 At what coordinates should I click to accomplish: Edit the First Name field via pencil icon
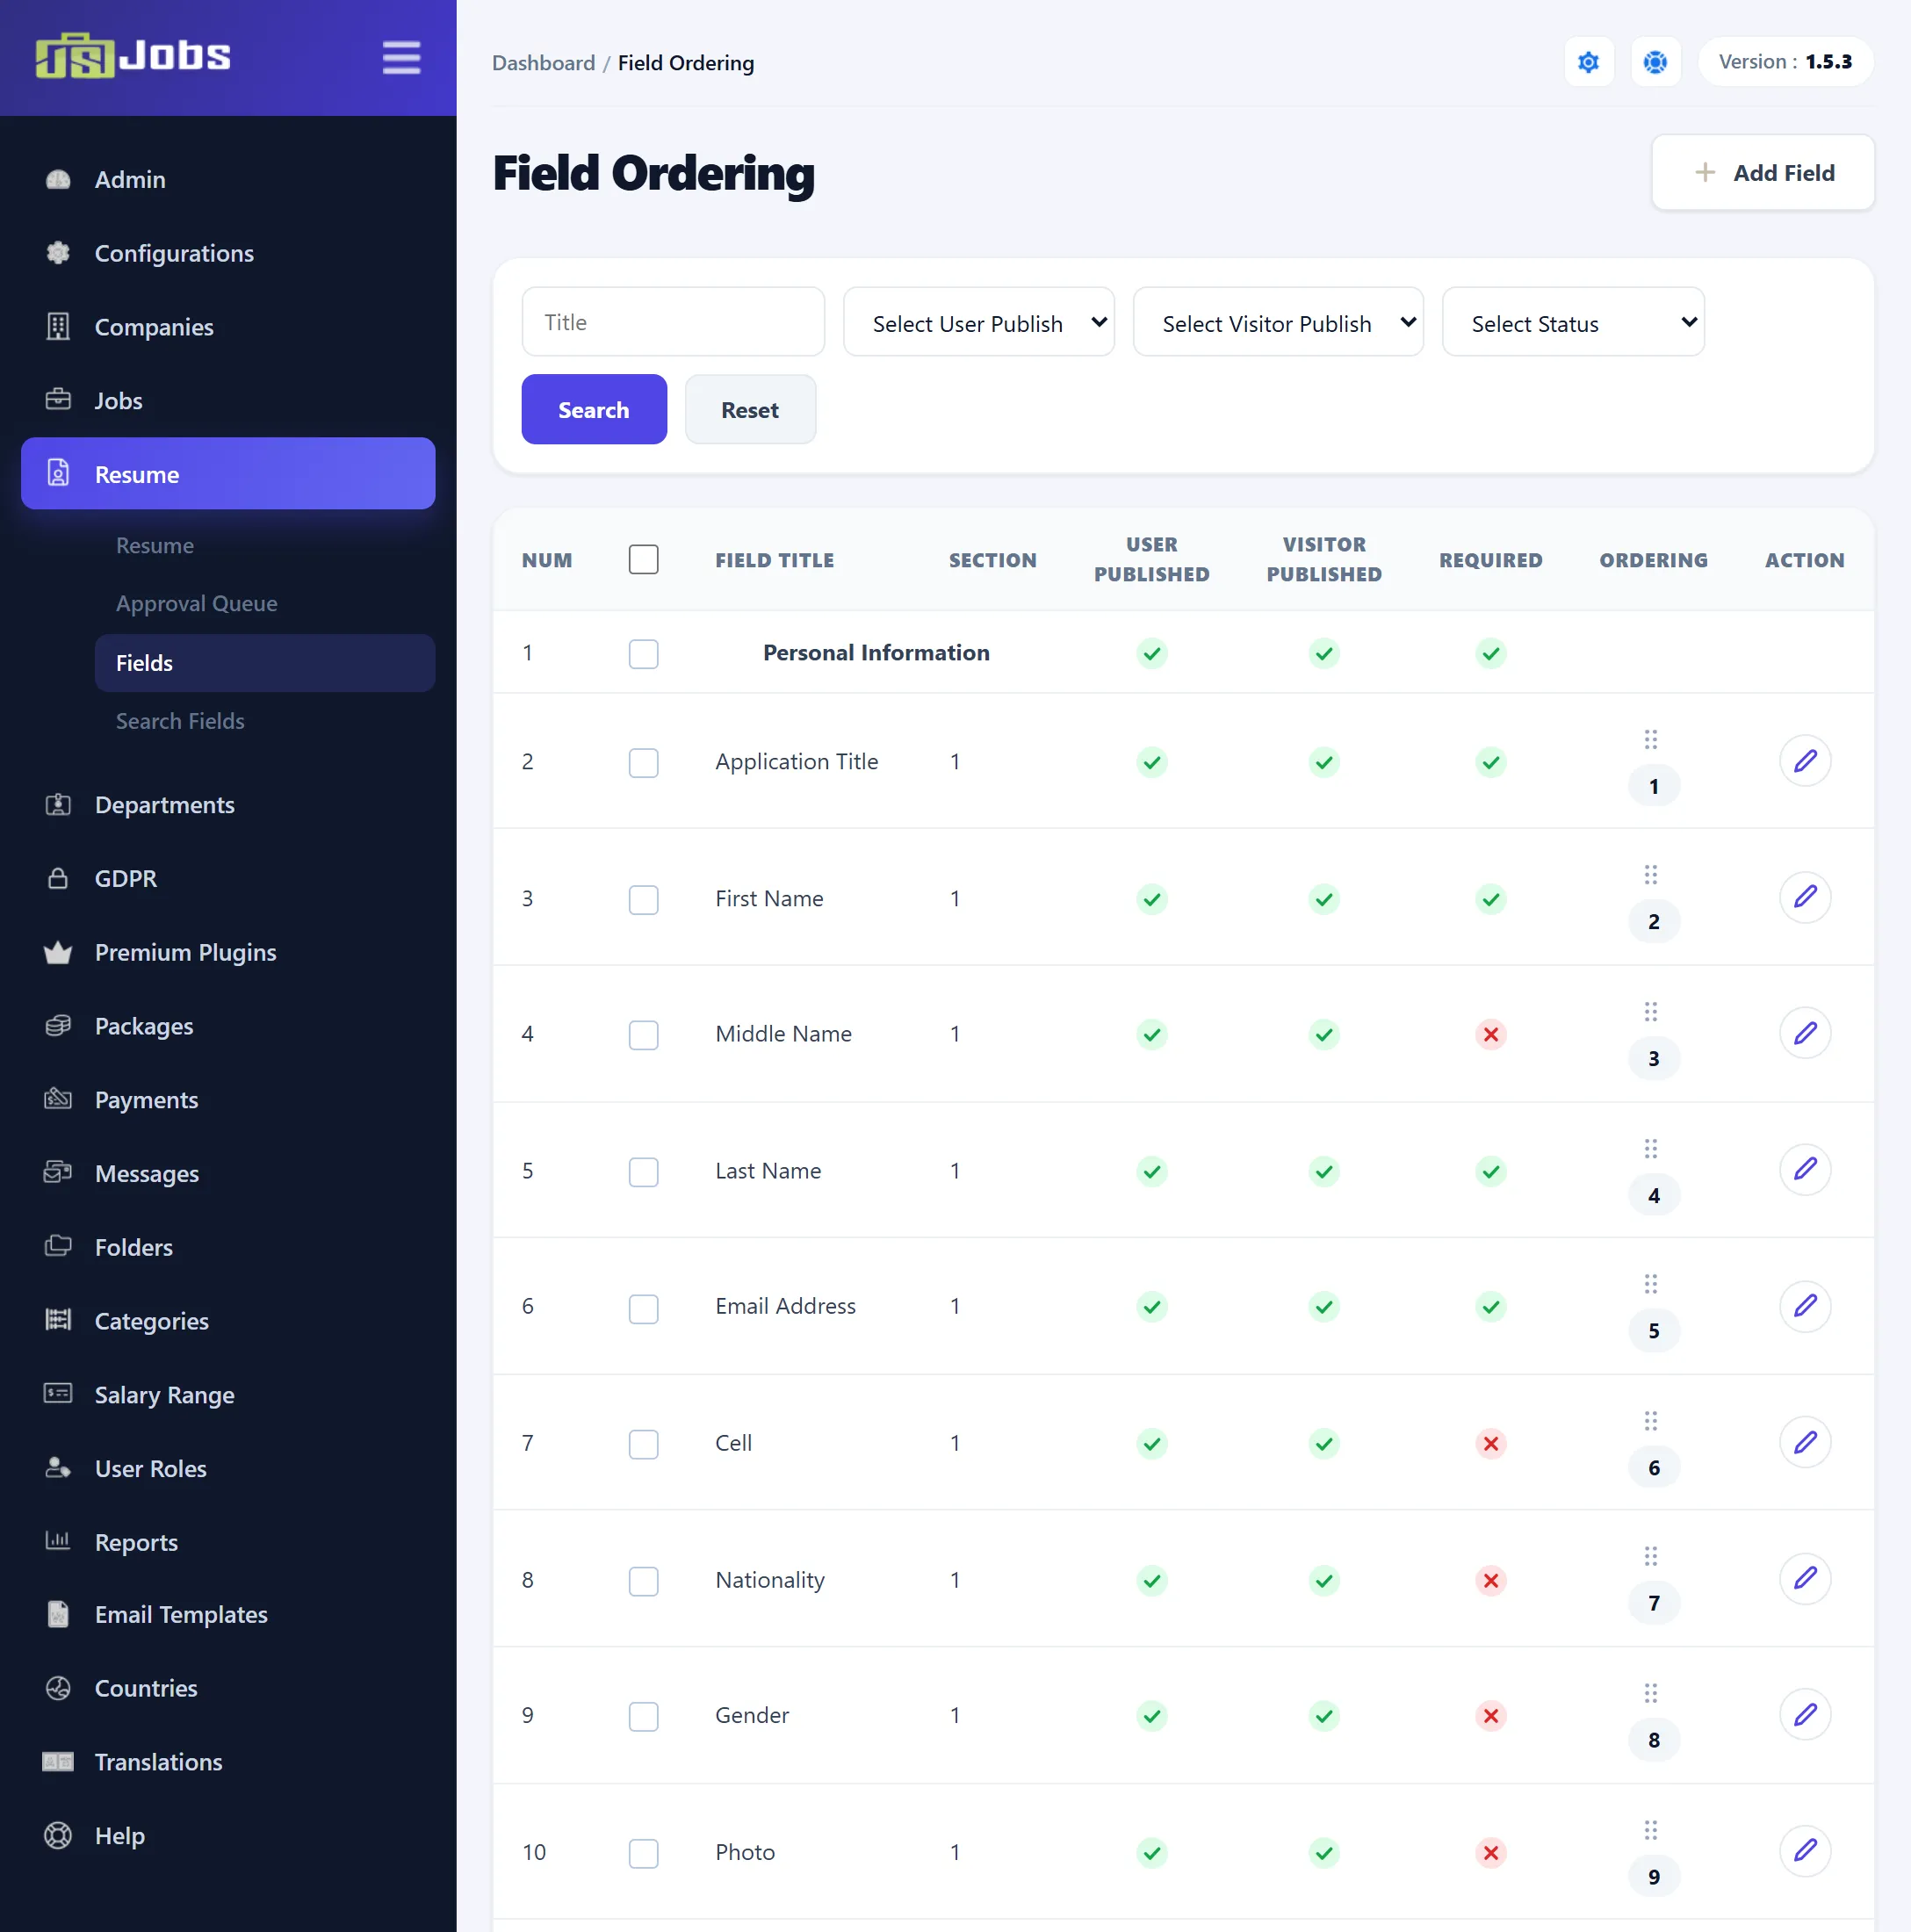coord(1804,897)
